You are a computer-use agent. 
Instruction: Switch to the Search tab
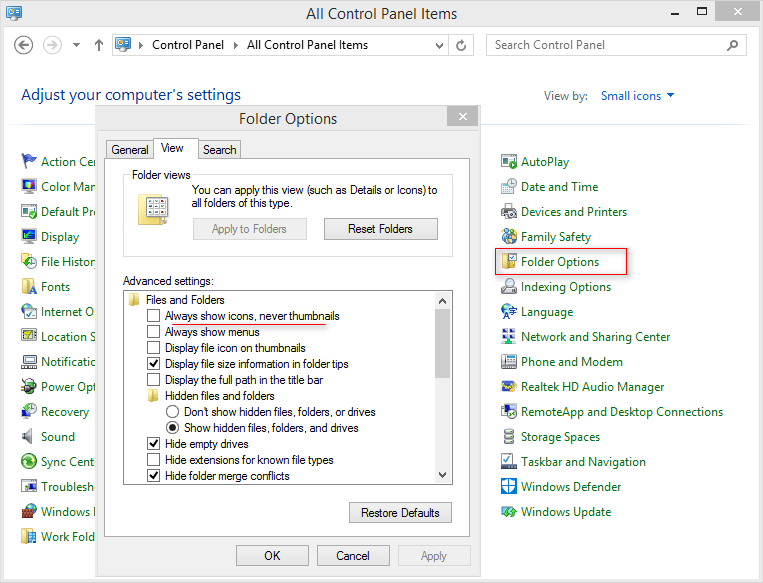219,149
